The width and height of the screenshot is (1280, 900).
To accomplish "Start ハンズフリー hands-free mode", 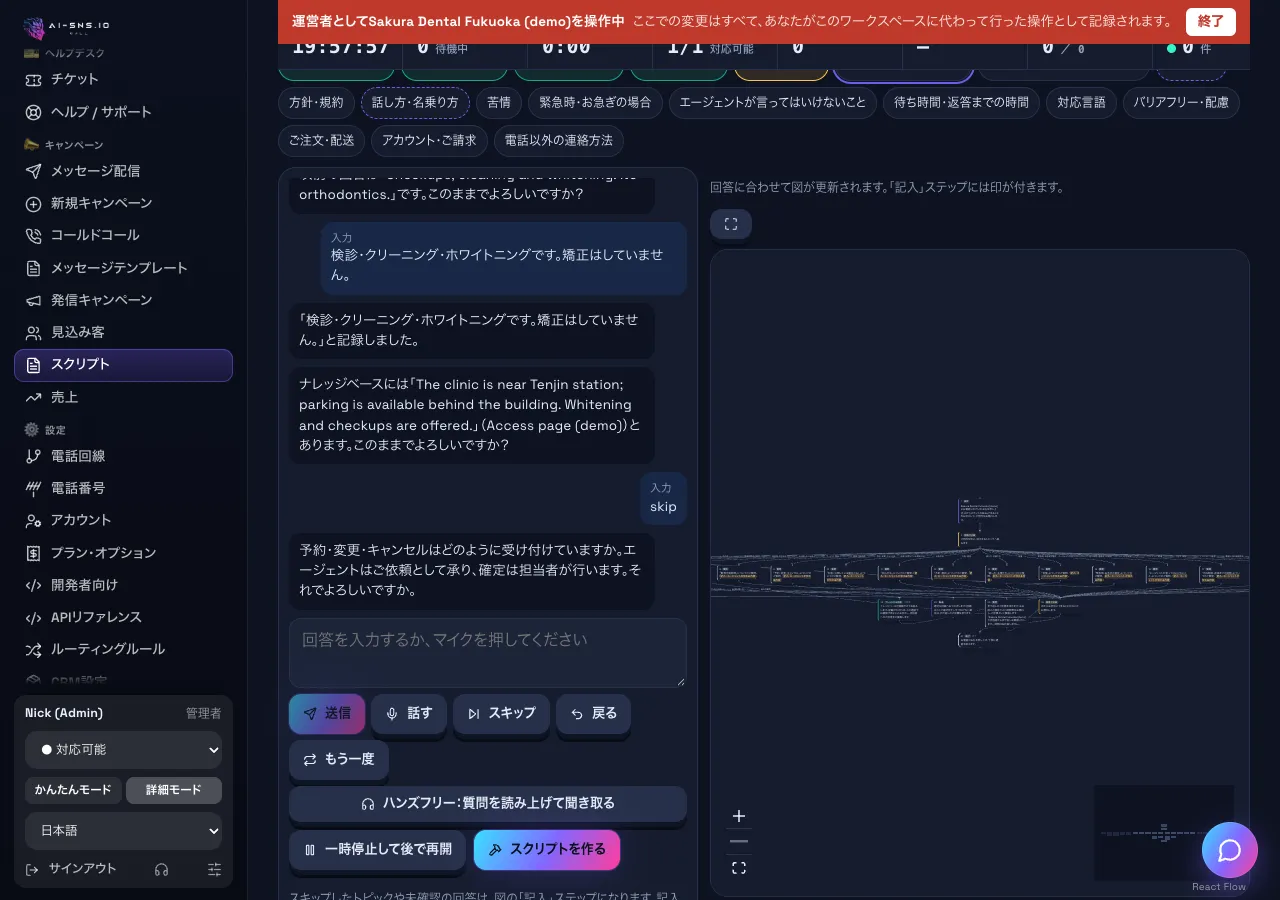I will 488,804.
